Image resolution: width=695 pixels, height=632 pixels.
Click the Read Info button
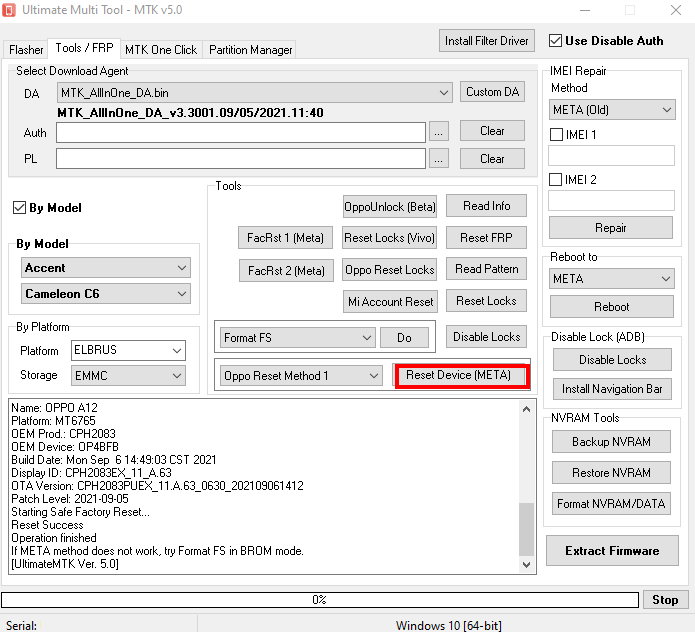(486, 206)
